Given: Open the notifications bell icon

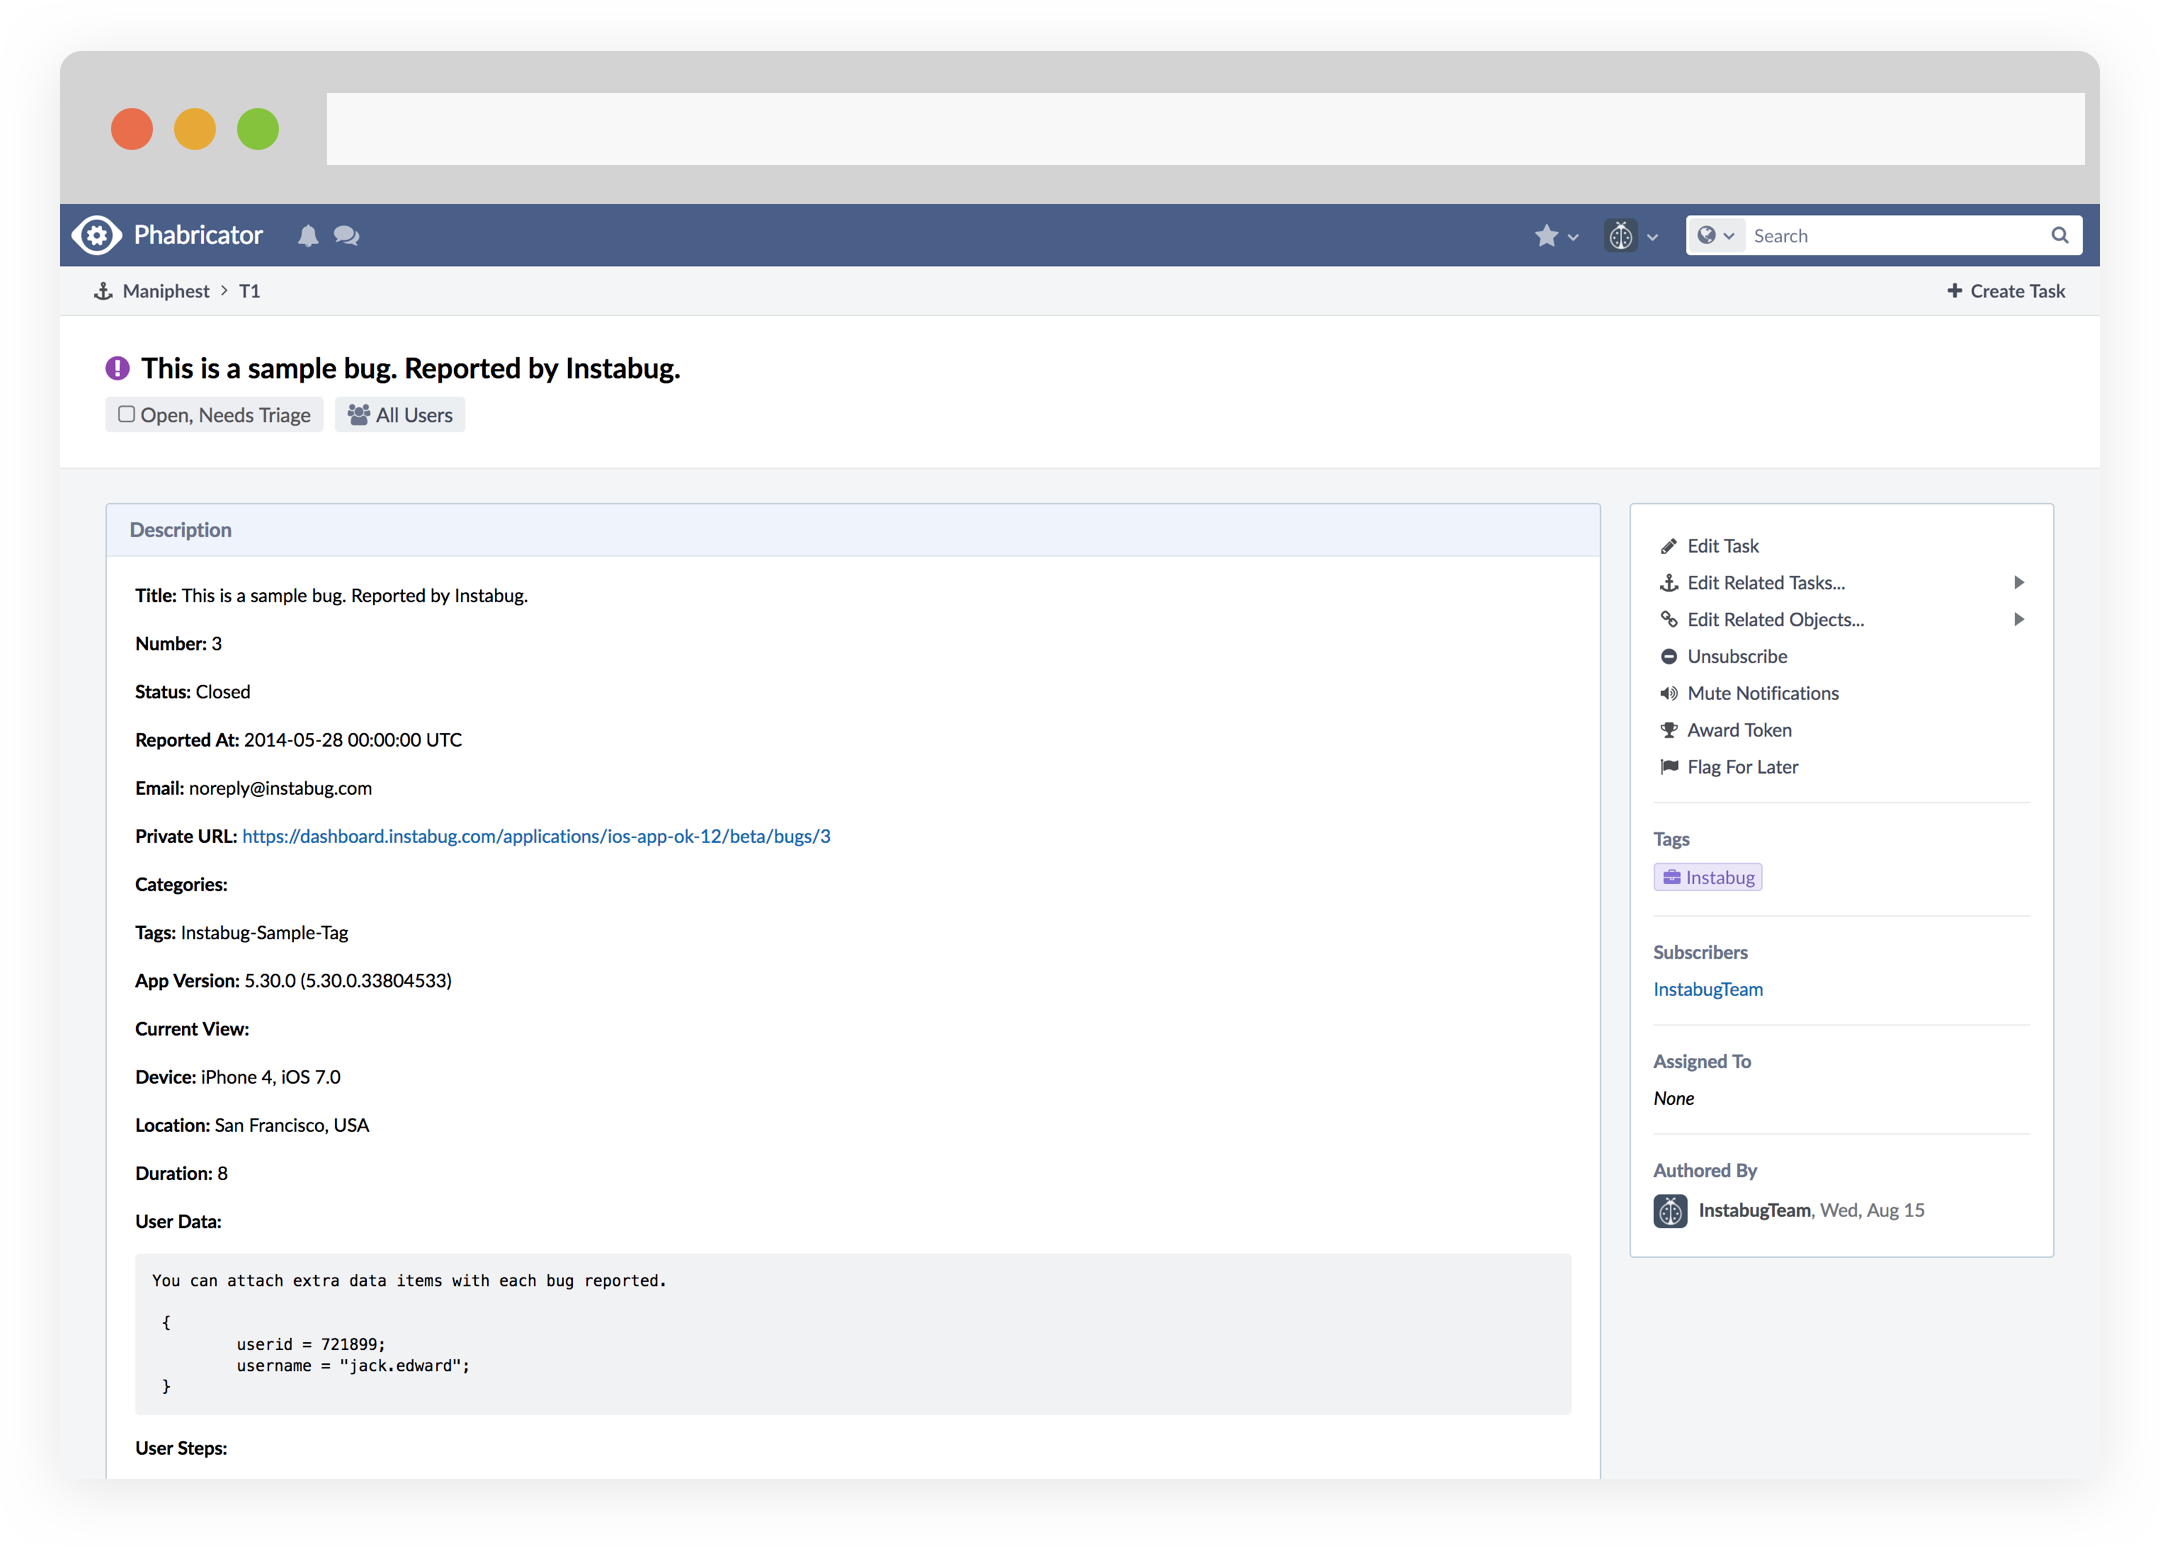Looking at the screenshot, I should 308,236.
